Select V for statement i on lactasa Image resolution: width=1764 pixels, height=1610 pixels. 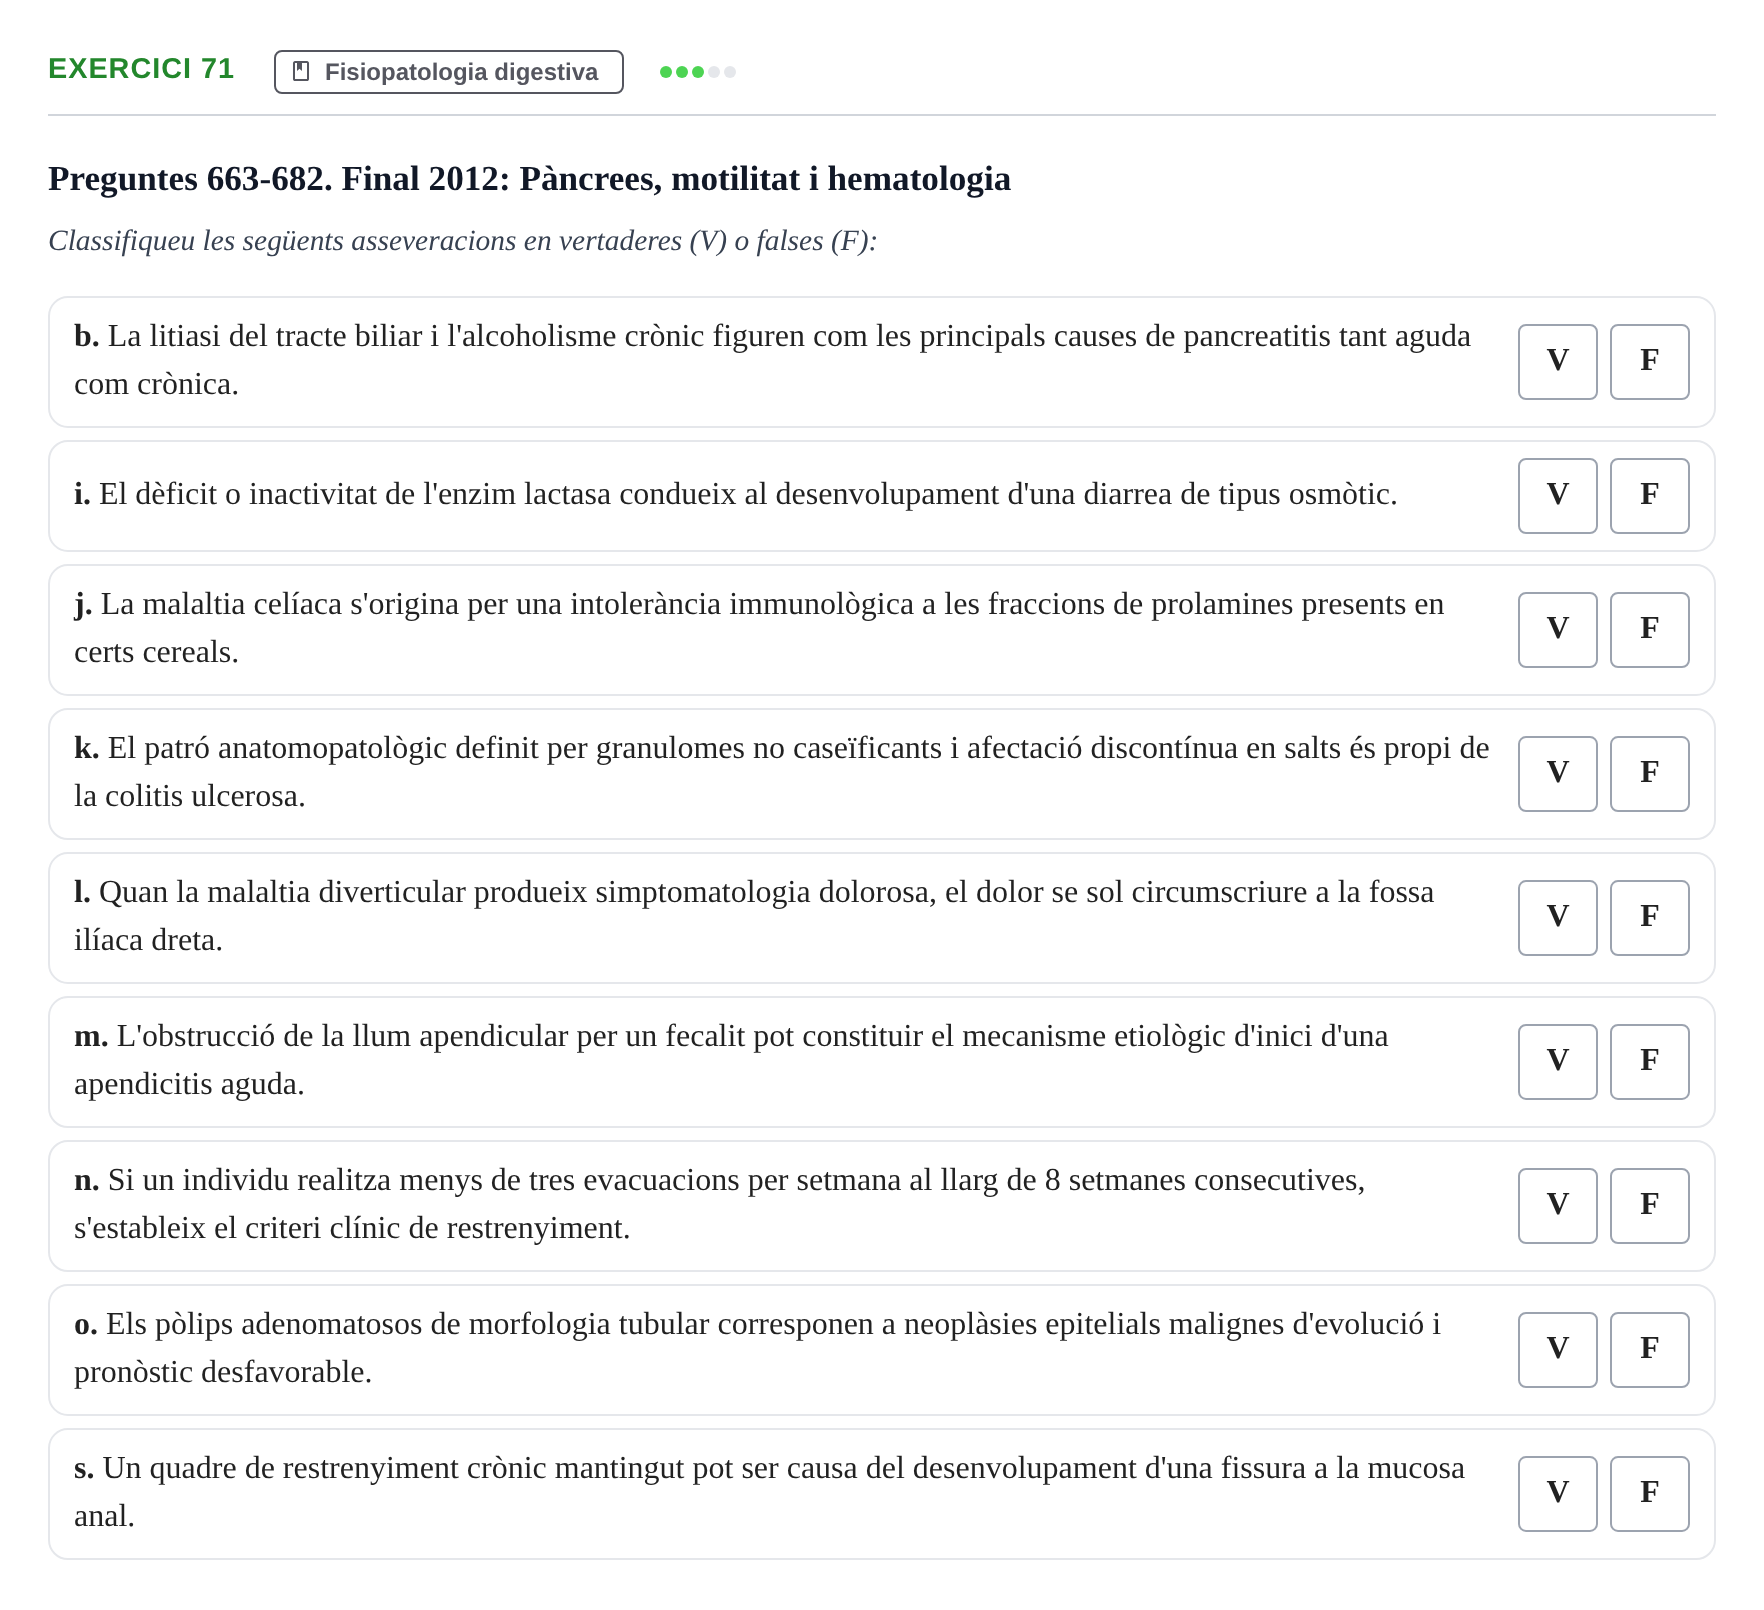pos(1557,496)
